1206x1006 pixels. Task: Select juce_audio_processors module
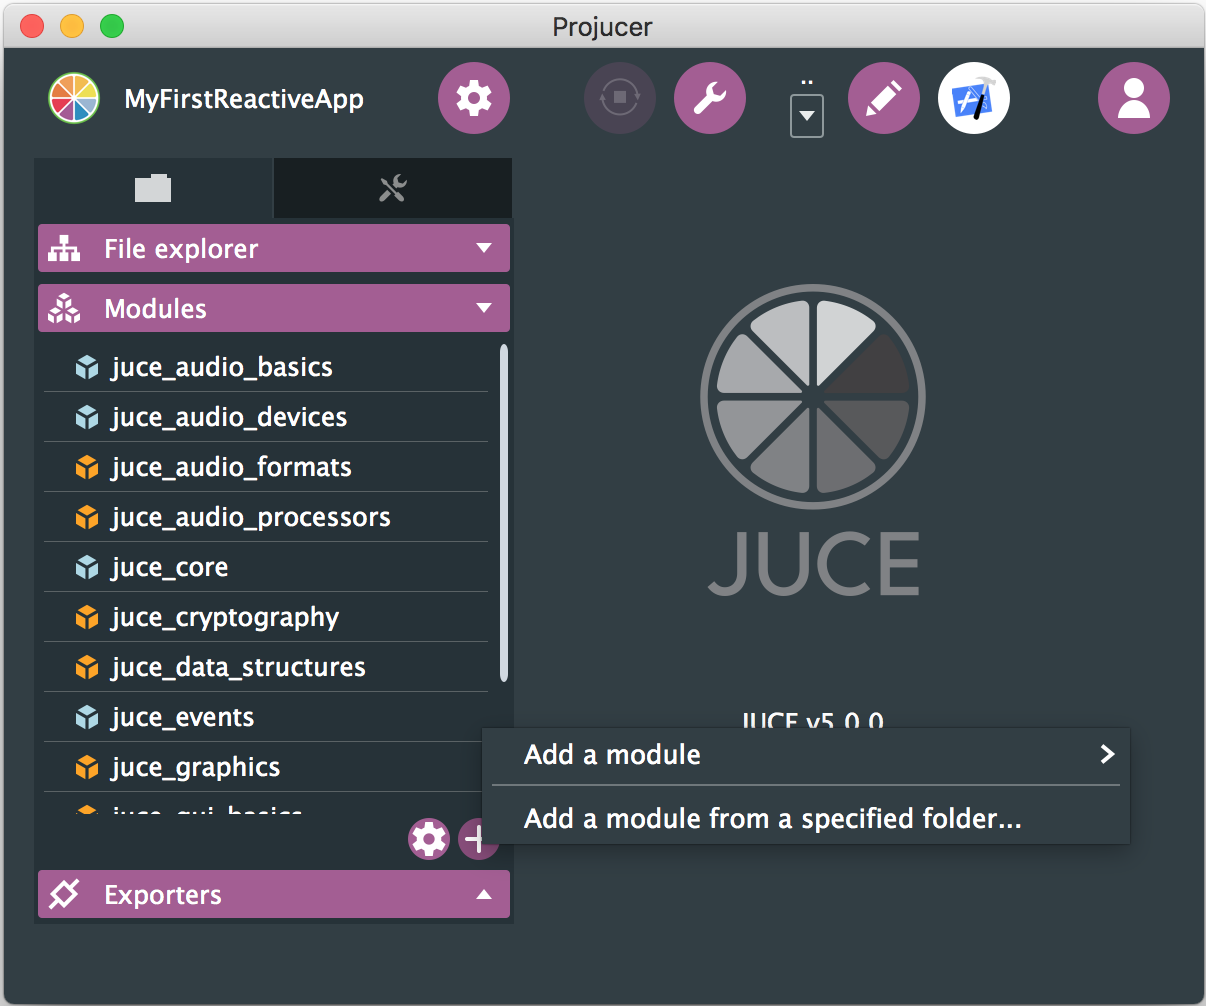coord(266,517)
